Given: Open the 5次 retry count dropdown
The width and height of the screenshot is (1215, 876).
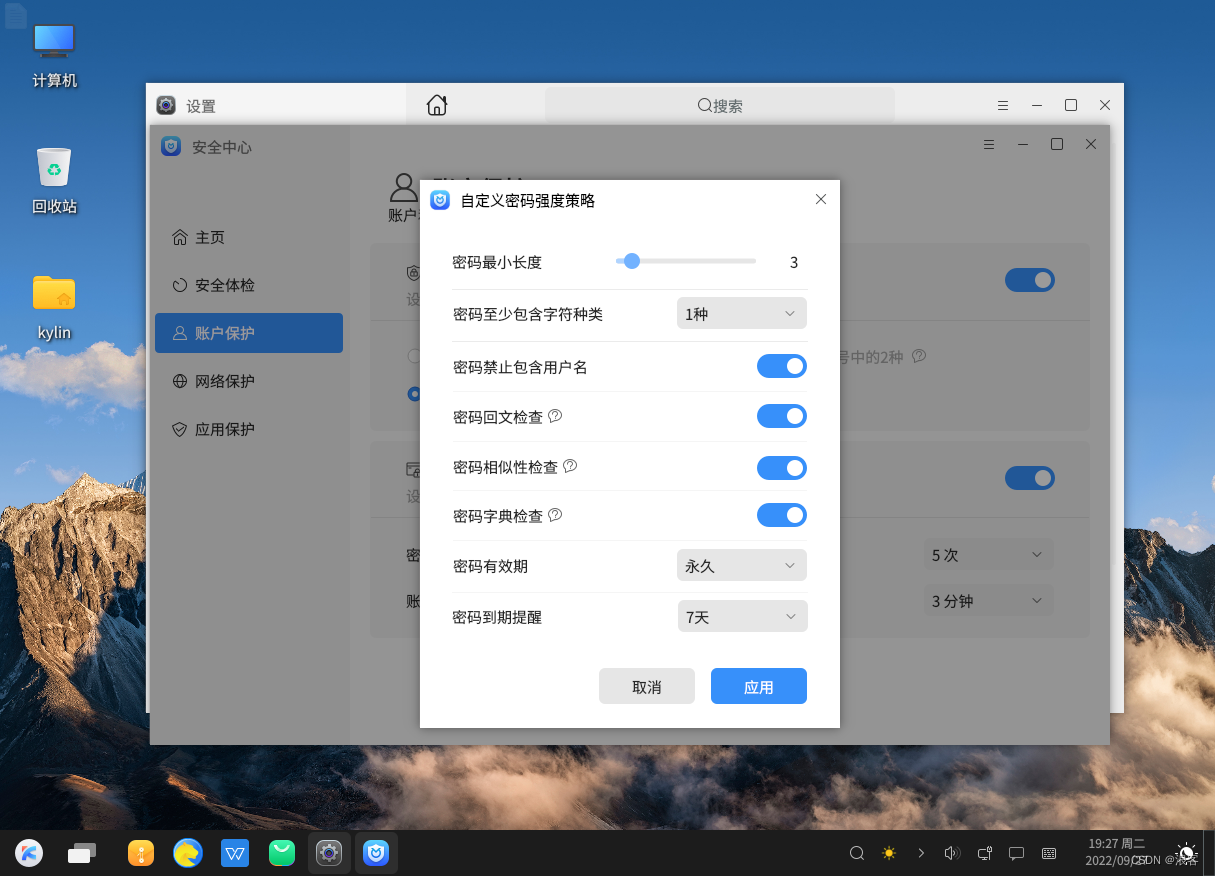Looking at the screenshot, I should click(988, 553).
